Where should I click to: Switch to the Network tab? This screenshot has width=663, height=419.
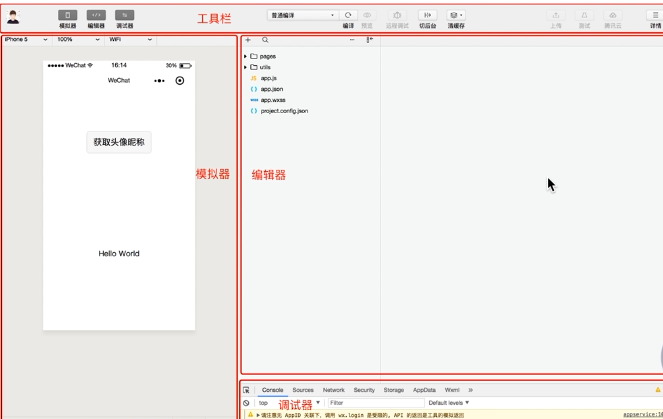coord(334,390)
